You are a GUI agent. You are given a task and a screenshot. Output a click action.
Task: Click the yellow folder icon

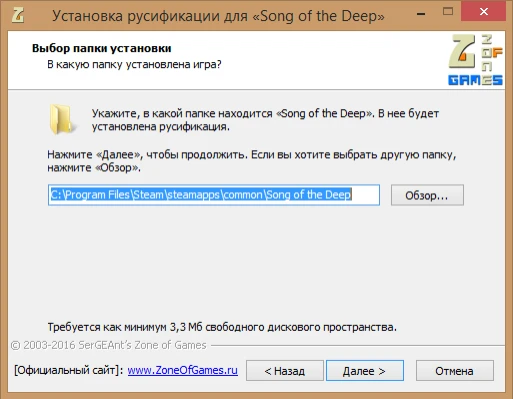click(62, 119)
